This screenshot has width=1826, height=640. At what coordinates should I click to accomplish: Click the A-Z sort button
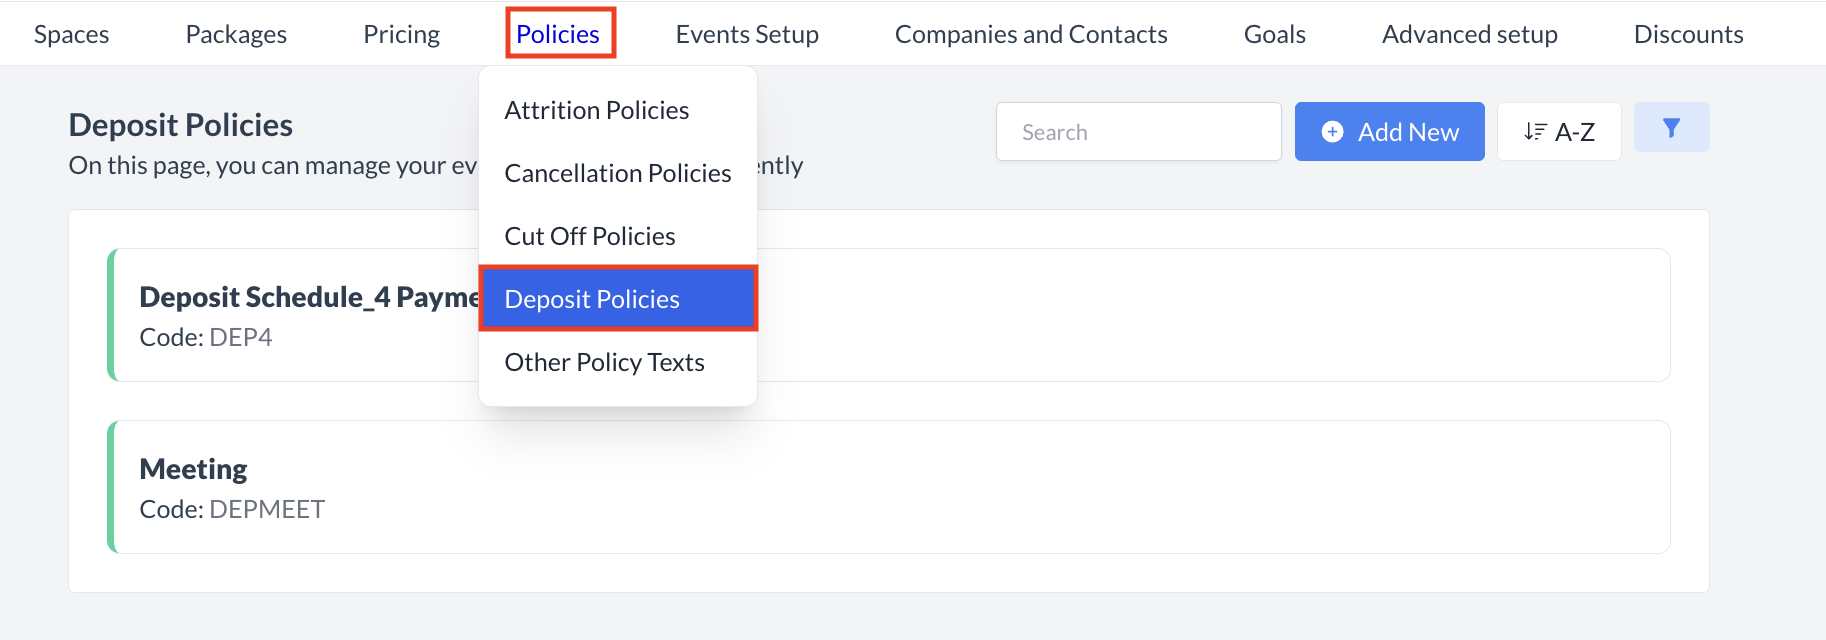1558,132
